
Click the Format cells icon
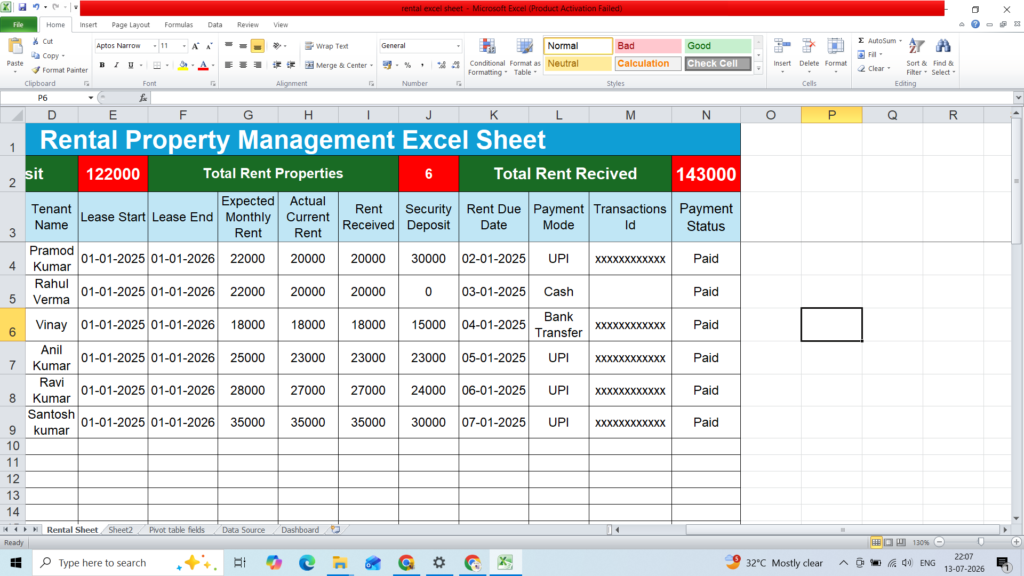coord(835,47)
